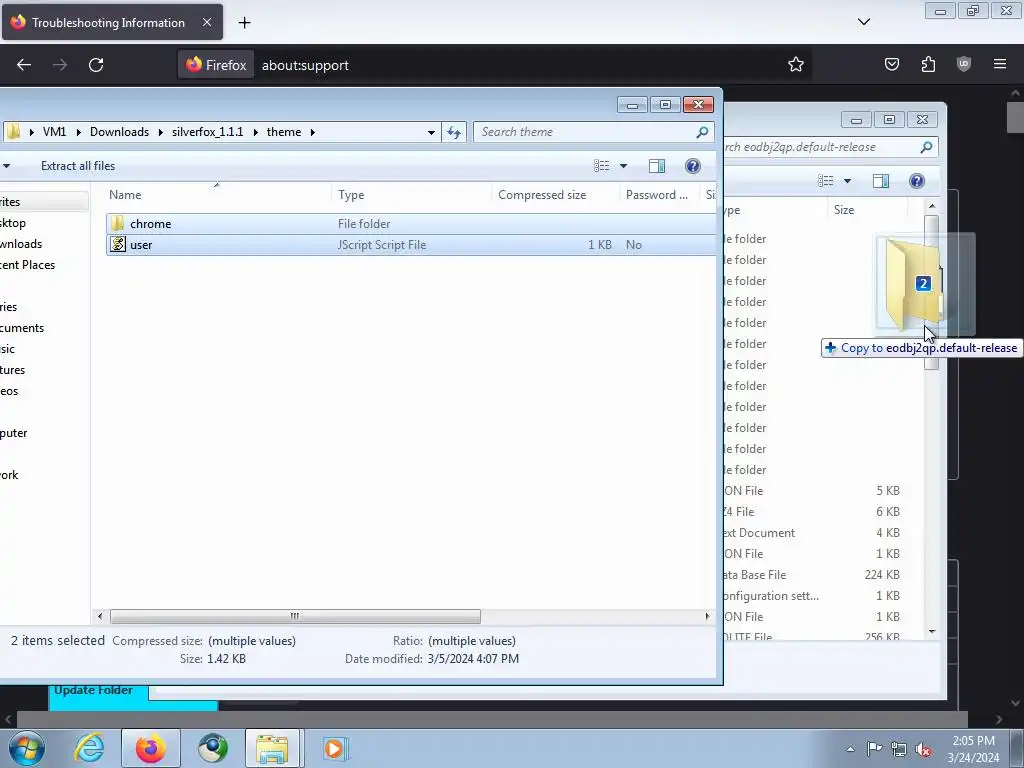Open view options dropdown in theme window

(623, 166)
